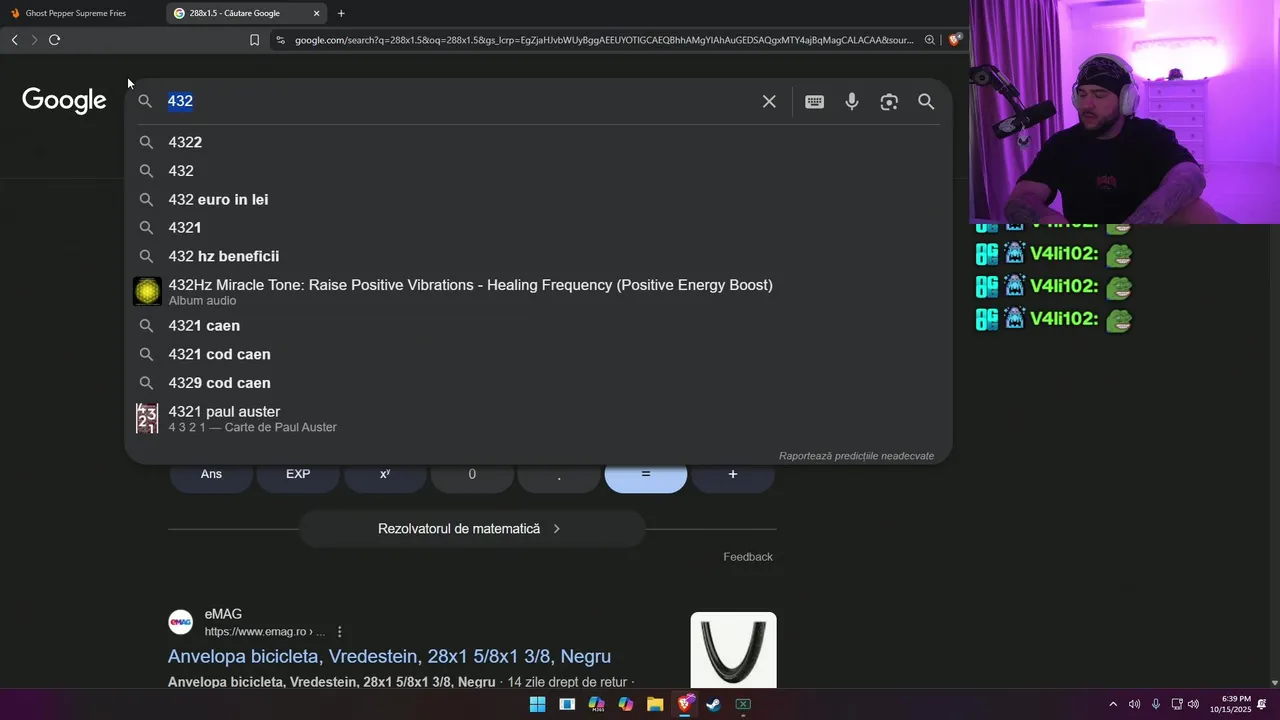
Task: Open 432Hz Miracle Tone album suggestion
Action: pyautogui.click(x=538, y=291)
